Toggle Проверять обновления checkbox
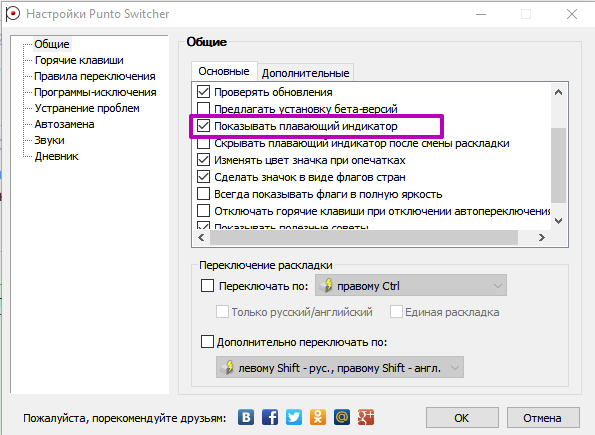 [x=203, y=92]
